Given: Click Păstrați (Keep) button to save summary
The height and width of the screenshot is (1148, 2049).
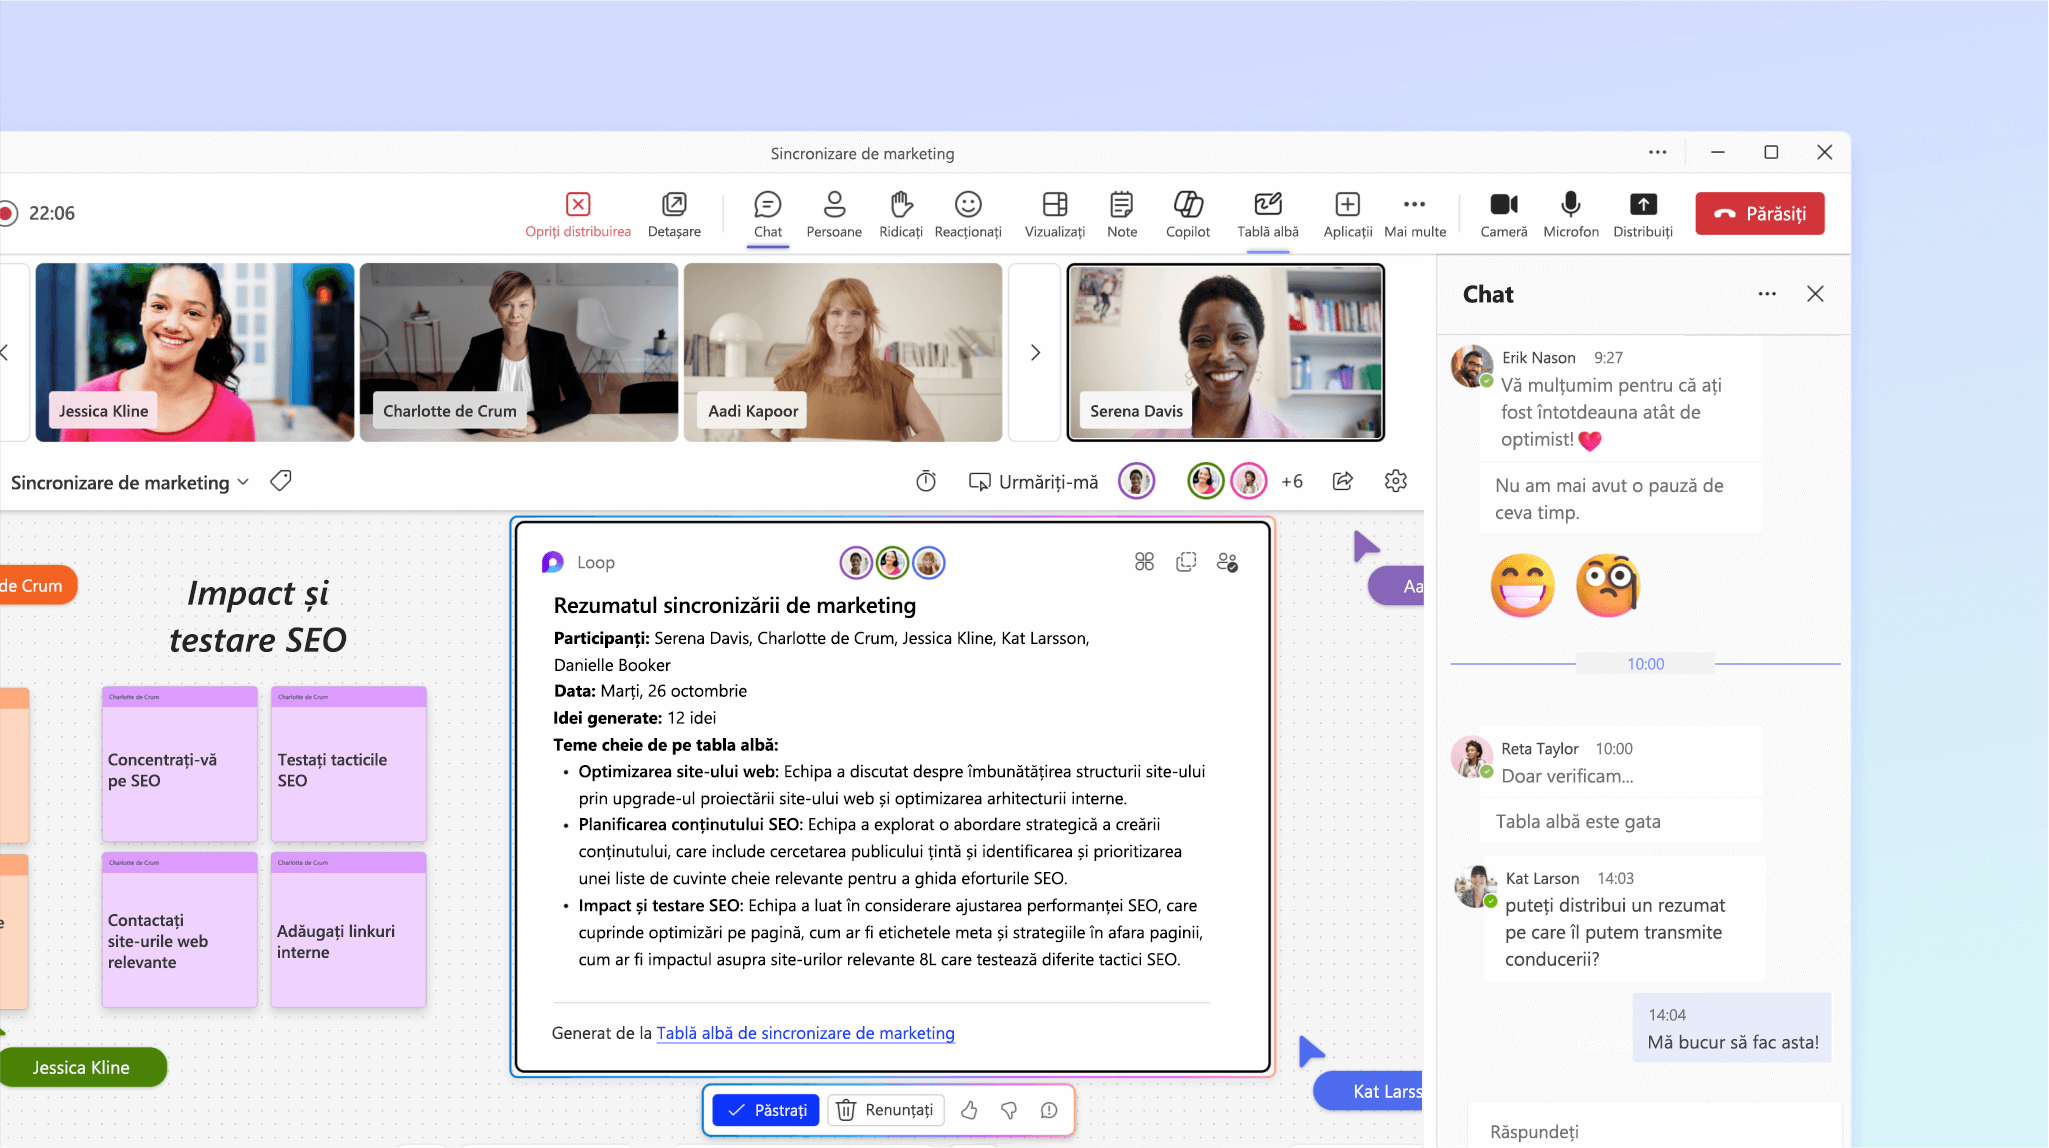Looking at the screenshot, I should click(767, 1110).
